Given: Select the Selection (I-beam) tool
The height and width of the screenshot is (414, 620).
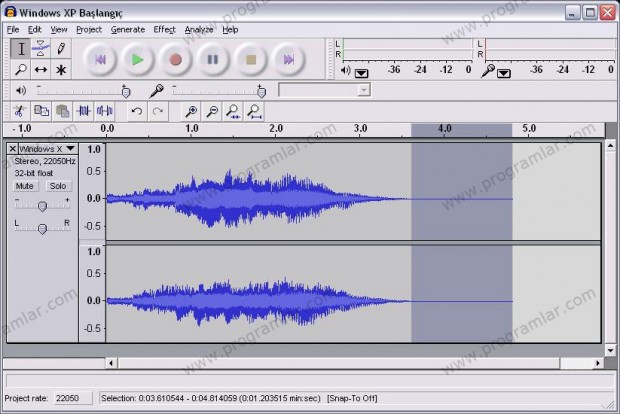Looking at the screenshot, I should coord(21,49).
